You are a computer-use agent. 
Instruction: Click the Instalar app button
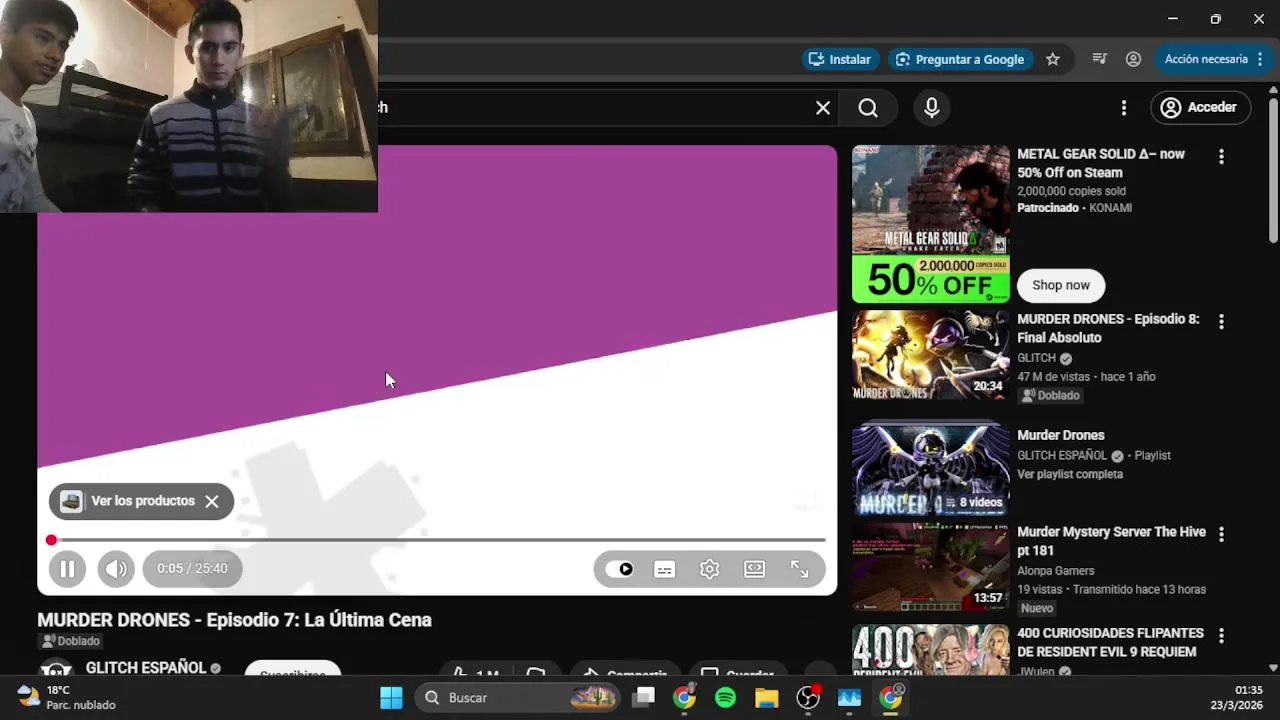point(840,59)
